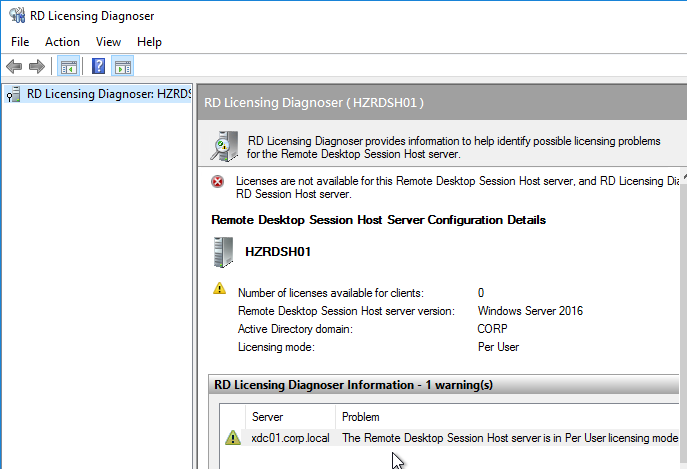
Task: Click the warning icon in the xdc01.corp.local row
Action: click(x=233, y=437)
